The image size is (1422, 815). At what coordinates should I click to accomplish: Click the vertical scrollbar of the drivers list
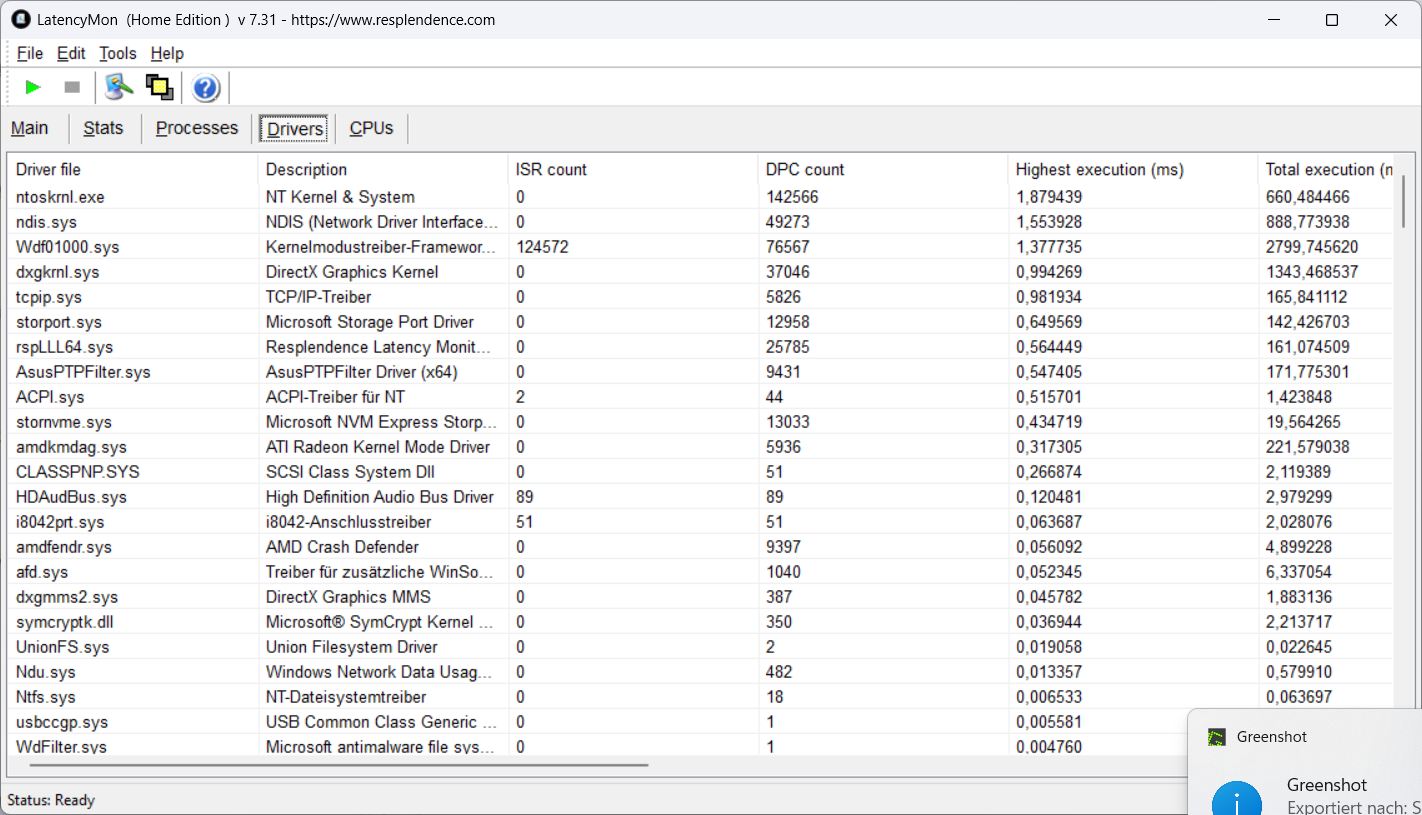coord(1404,200)
